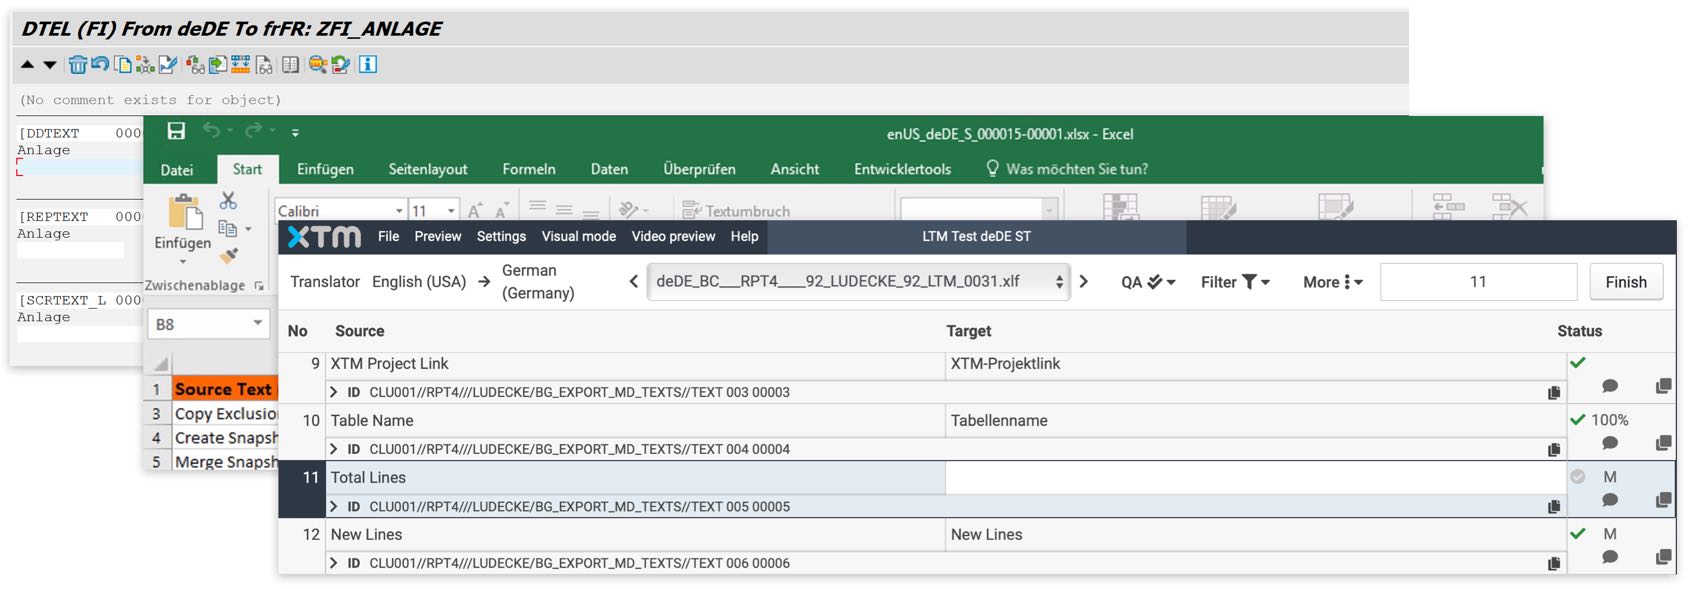Image resolution: width=1688 pixels, height=589 pixels.
Task: Open the Settings menu in XTM
Action: [501, 237]
